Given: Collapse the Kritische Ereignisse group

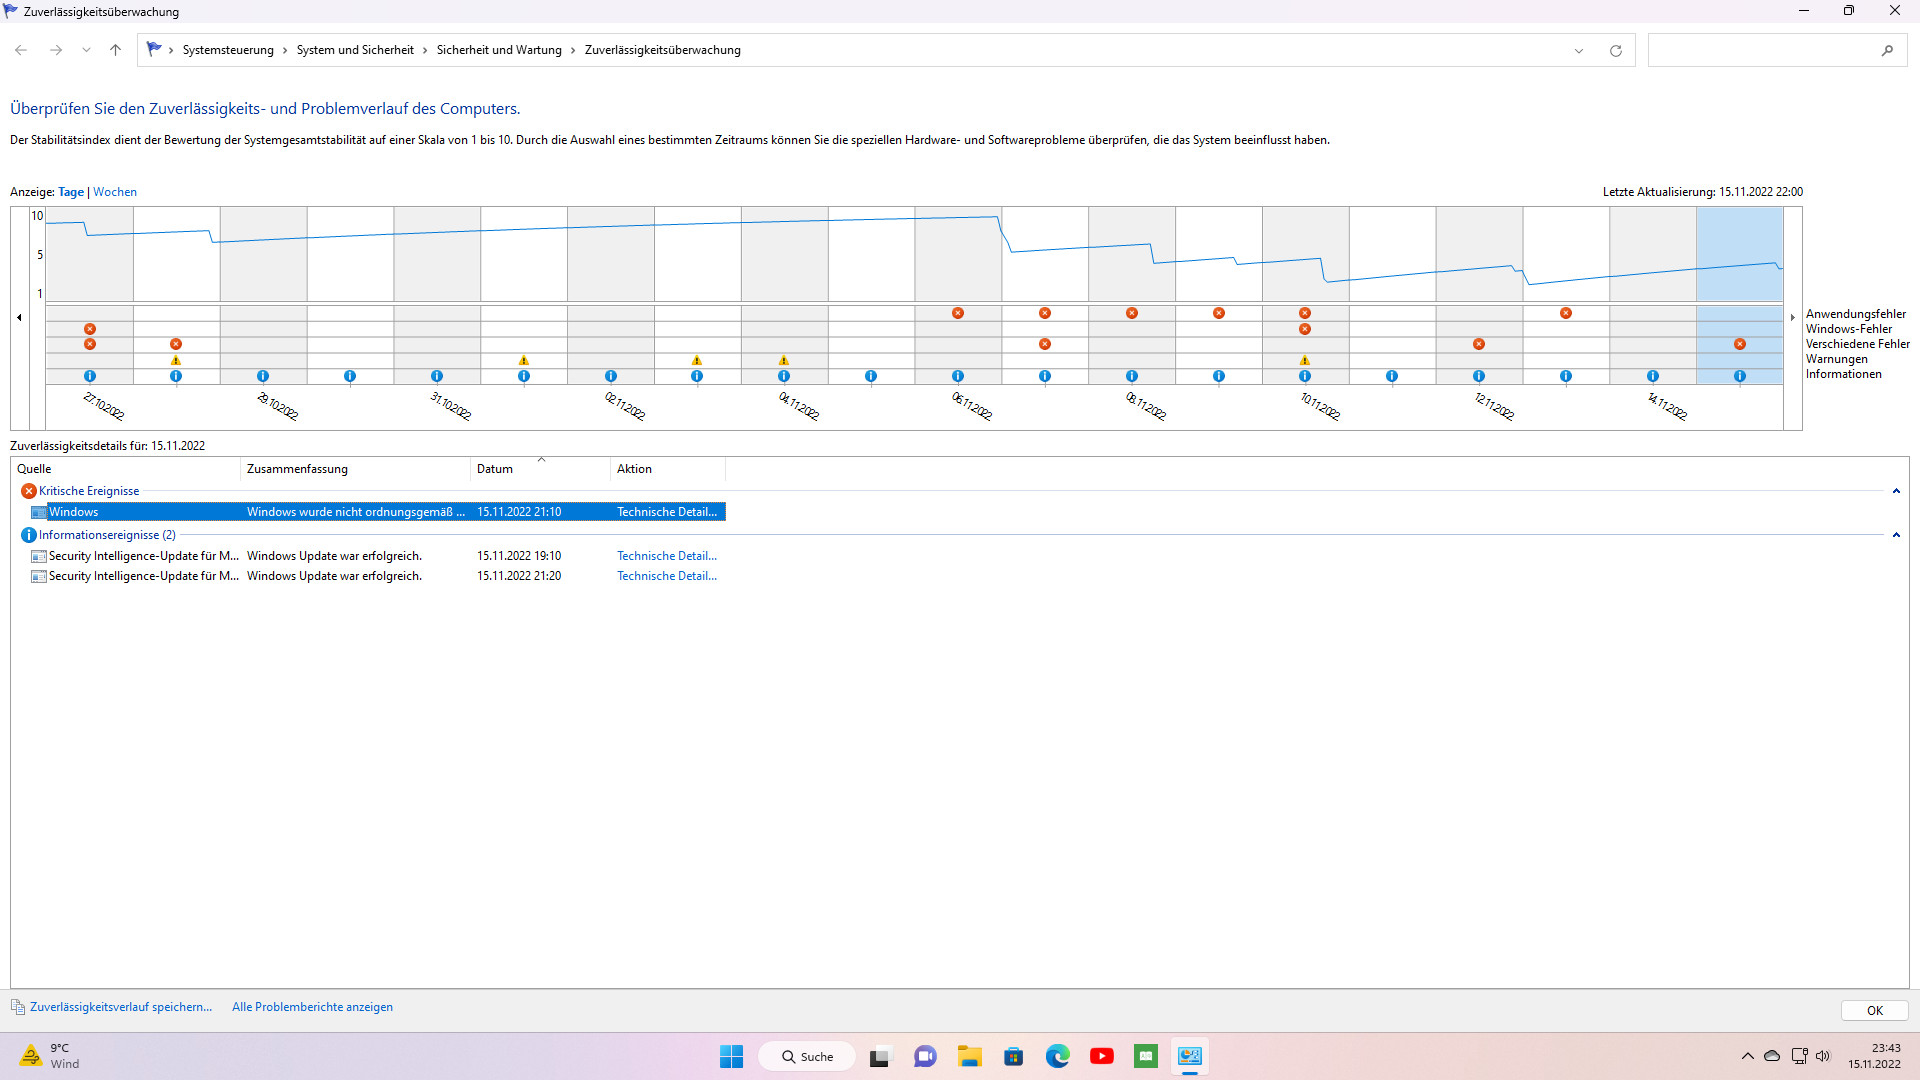Looking at the screenshot, I should (1896, 490).
